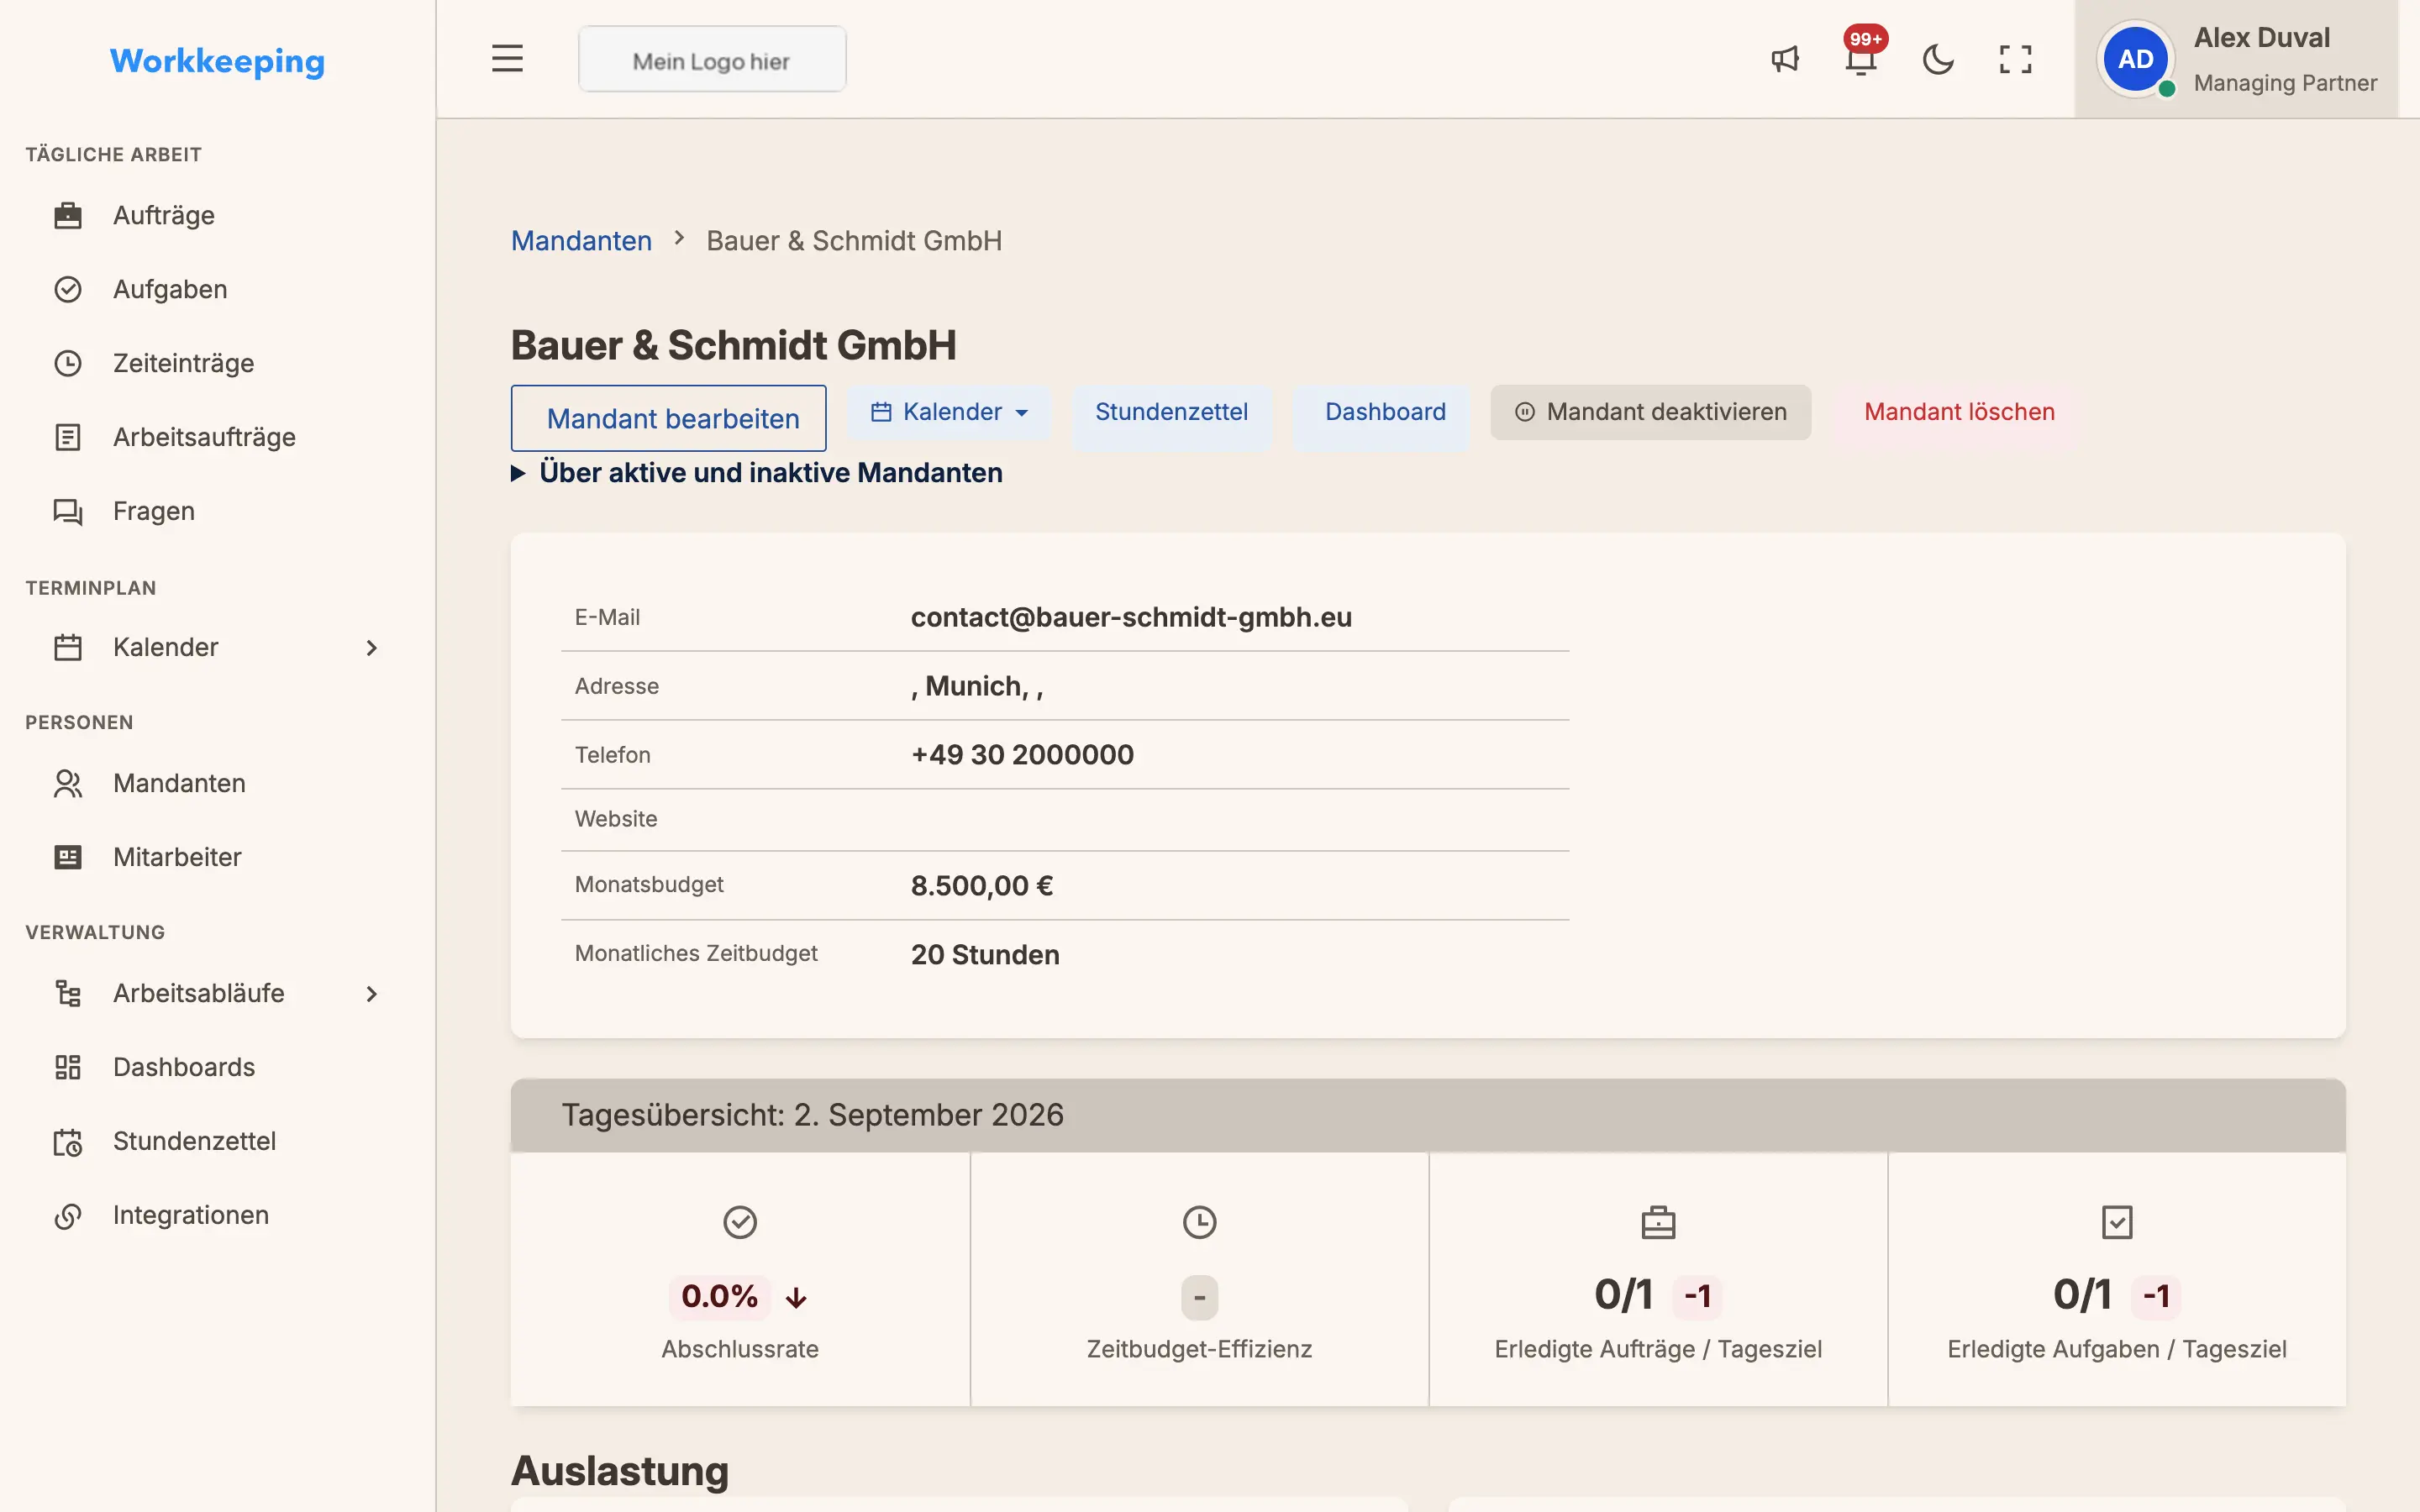This screenshot has height=1512, width=2420.
Task: Click the Mandanten people icon in the sidebar
Action: tap(68, 783)
